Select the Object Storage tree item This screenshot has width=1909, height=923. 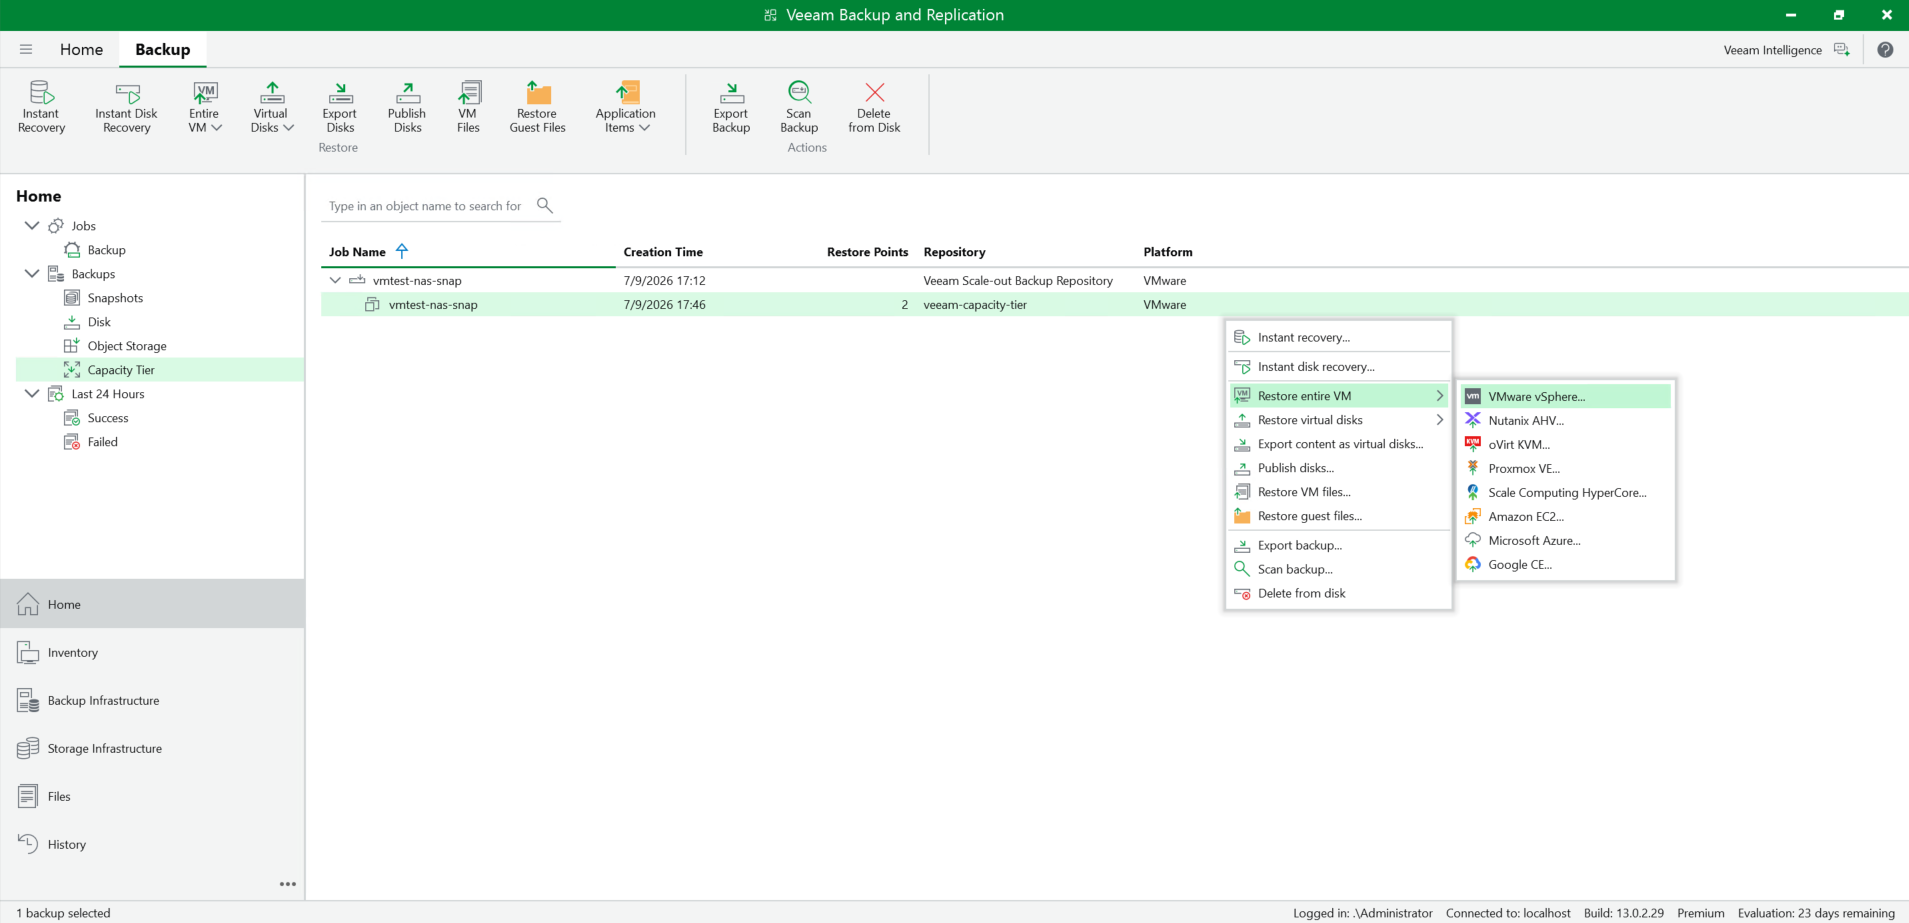[x=126, y=346]
